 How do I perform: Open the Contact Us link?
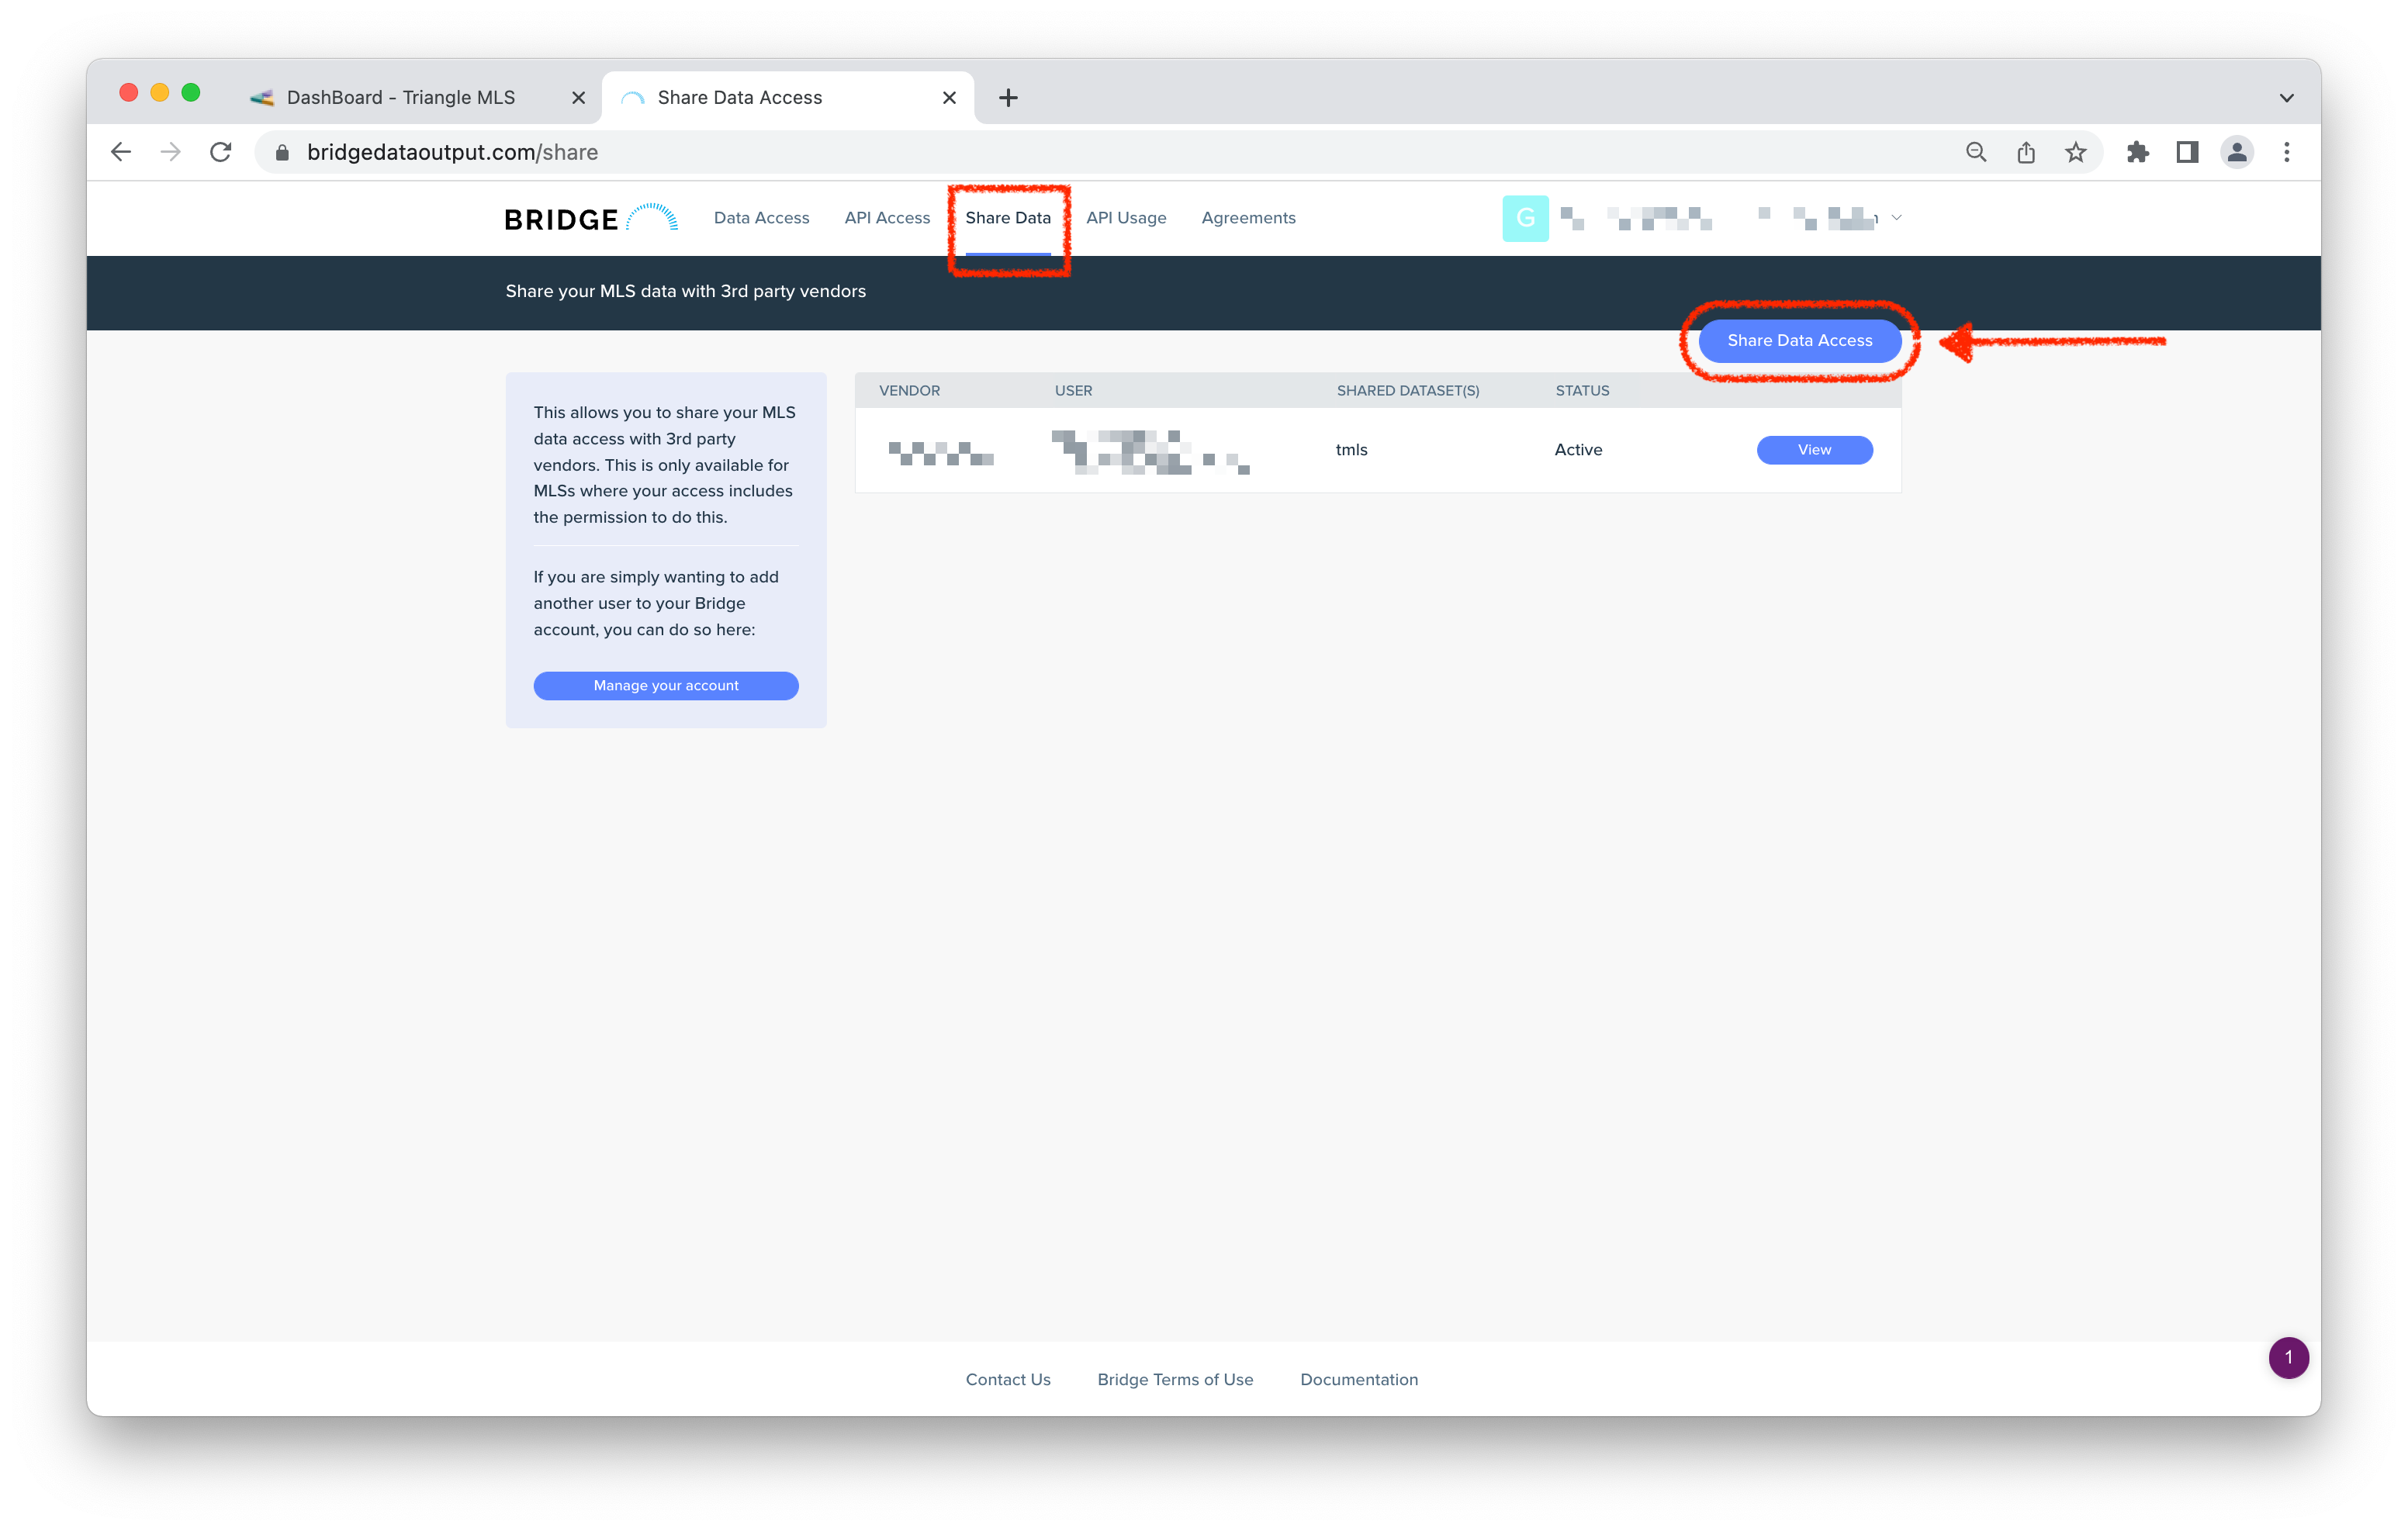coord(1008,1379)
